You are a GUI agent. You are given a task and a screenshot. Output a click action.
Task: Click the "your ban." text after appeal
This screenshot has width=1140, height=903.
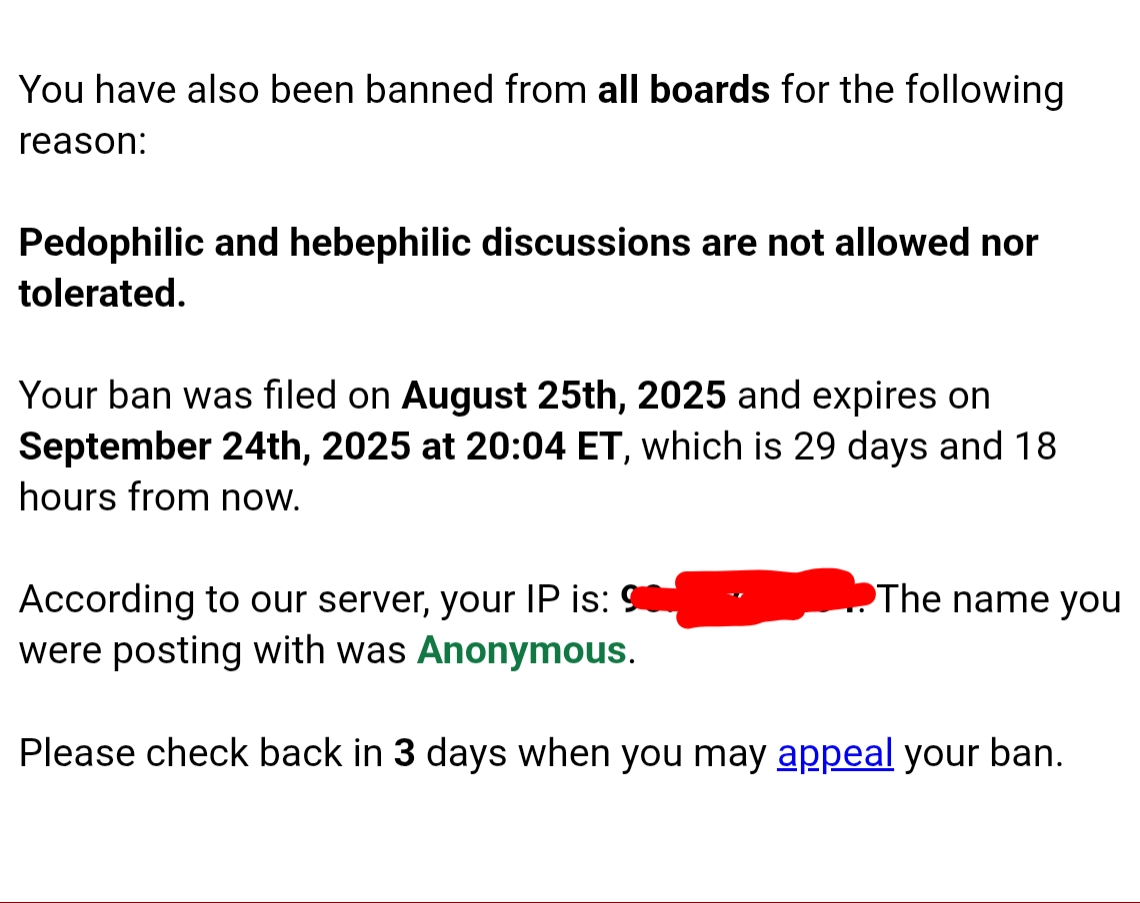coord(984,753)
